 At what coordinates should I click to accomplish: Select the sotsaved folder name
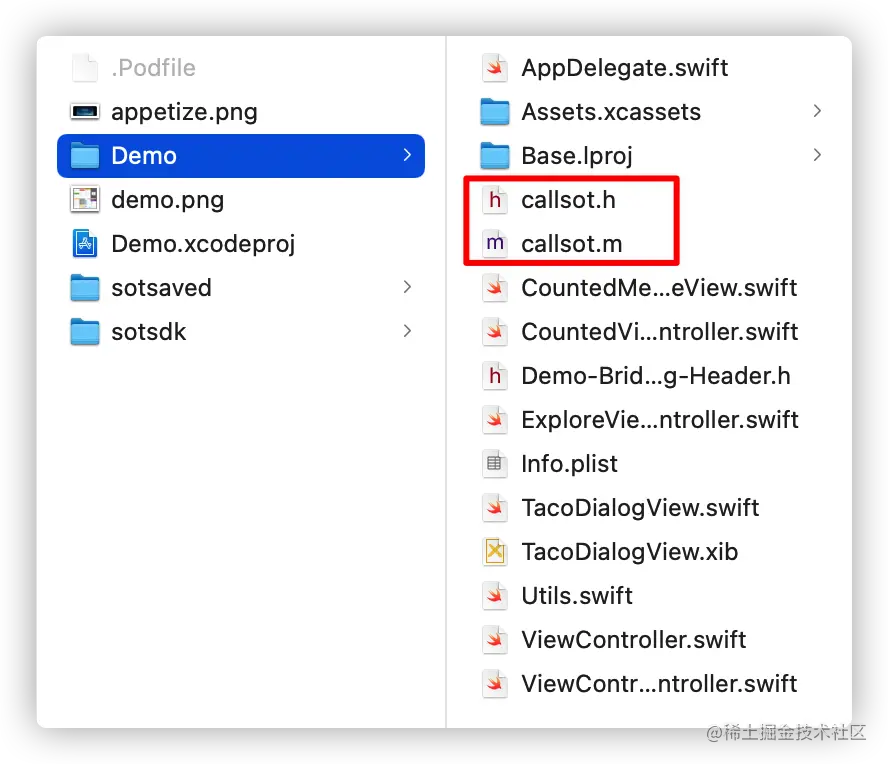[x=161, y=288]
